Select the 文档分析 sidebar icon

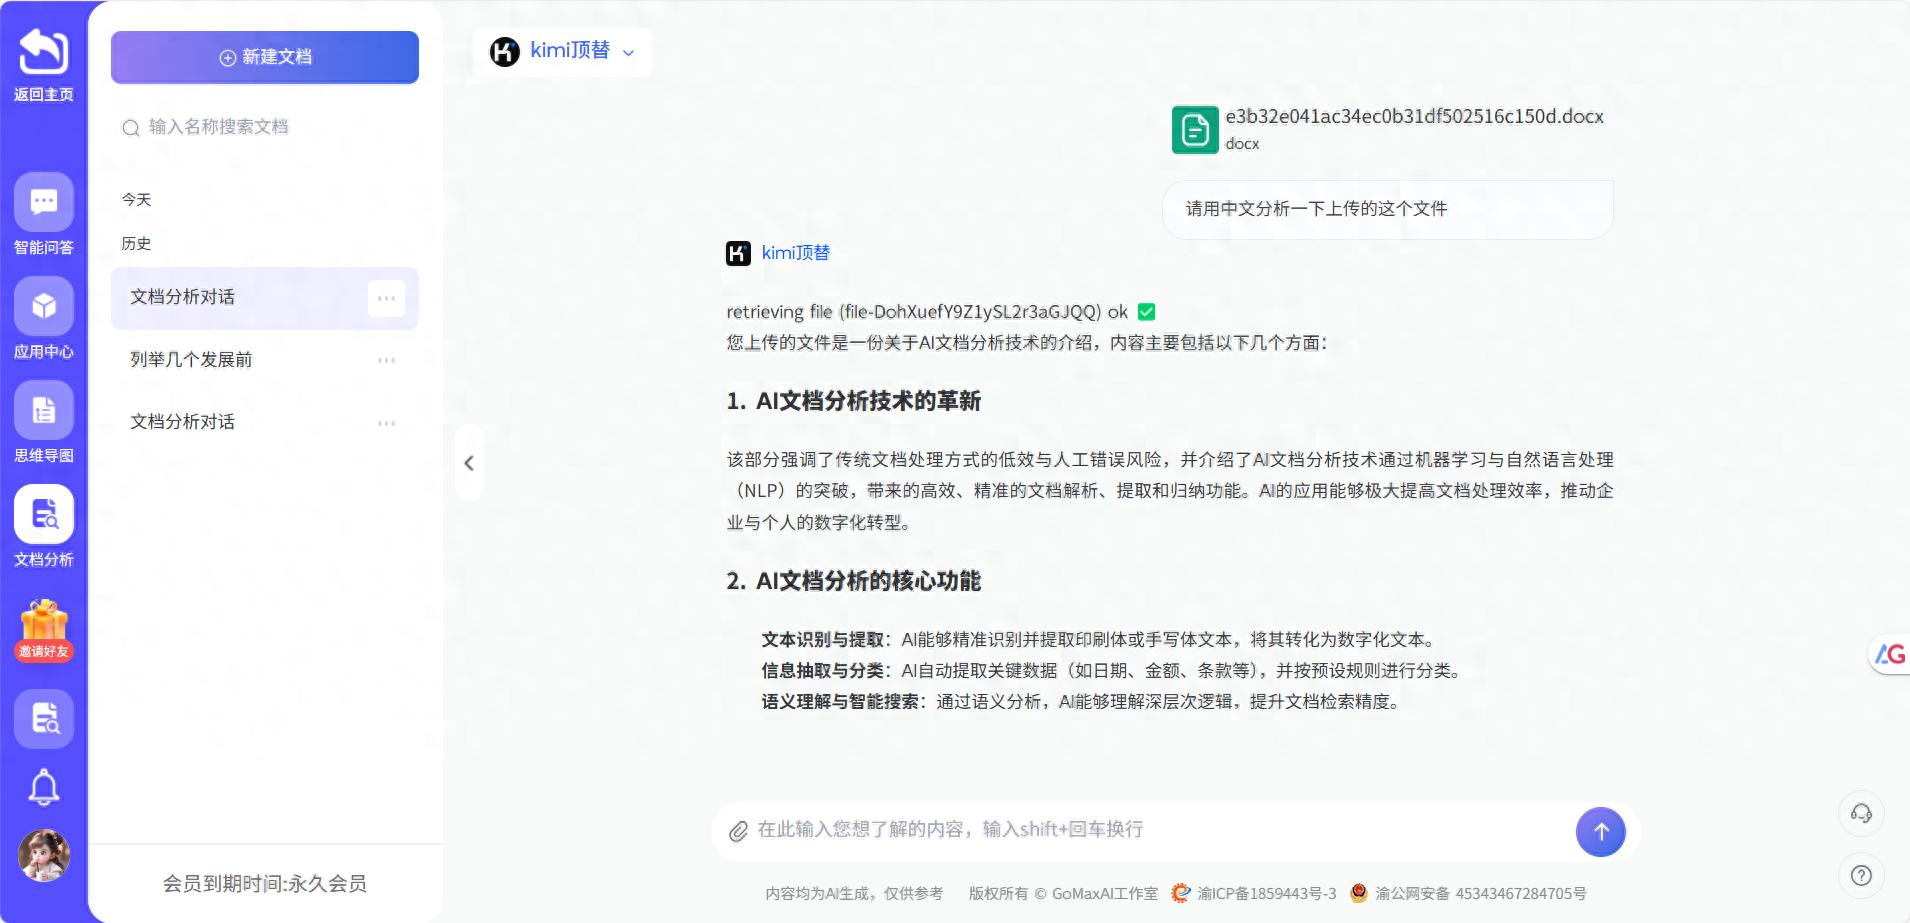(x=43, y=514)
